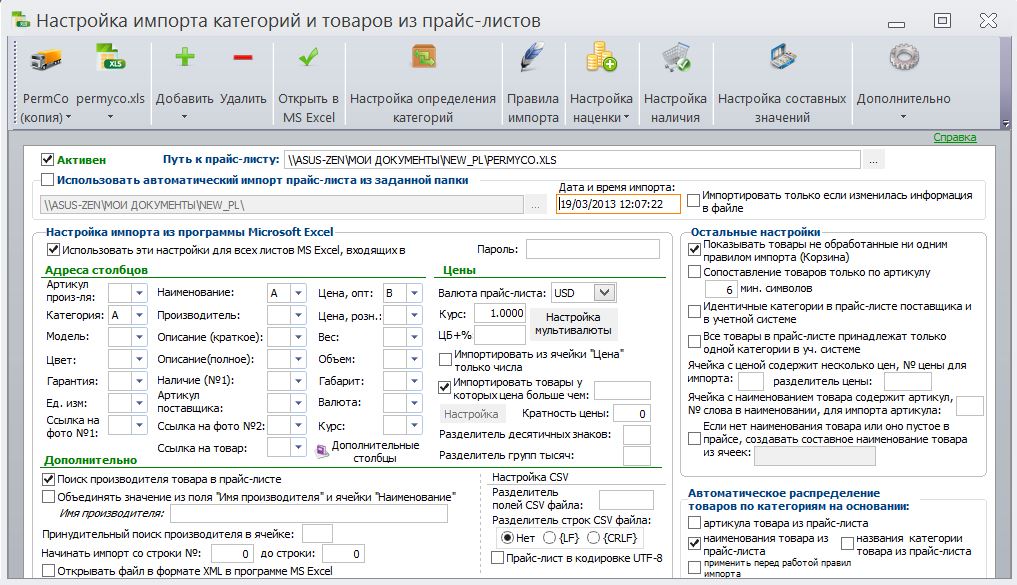The width and height of the screenshot is (1017, 585).
Task: Toggle the Активен checkbox
Action: coord(47,160)
